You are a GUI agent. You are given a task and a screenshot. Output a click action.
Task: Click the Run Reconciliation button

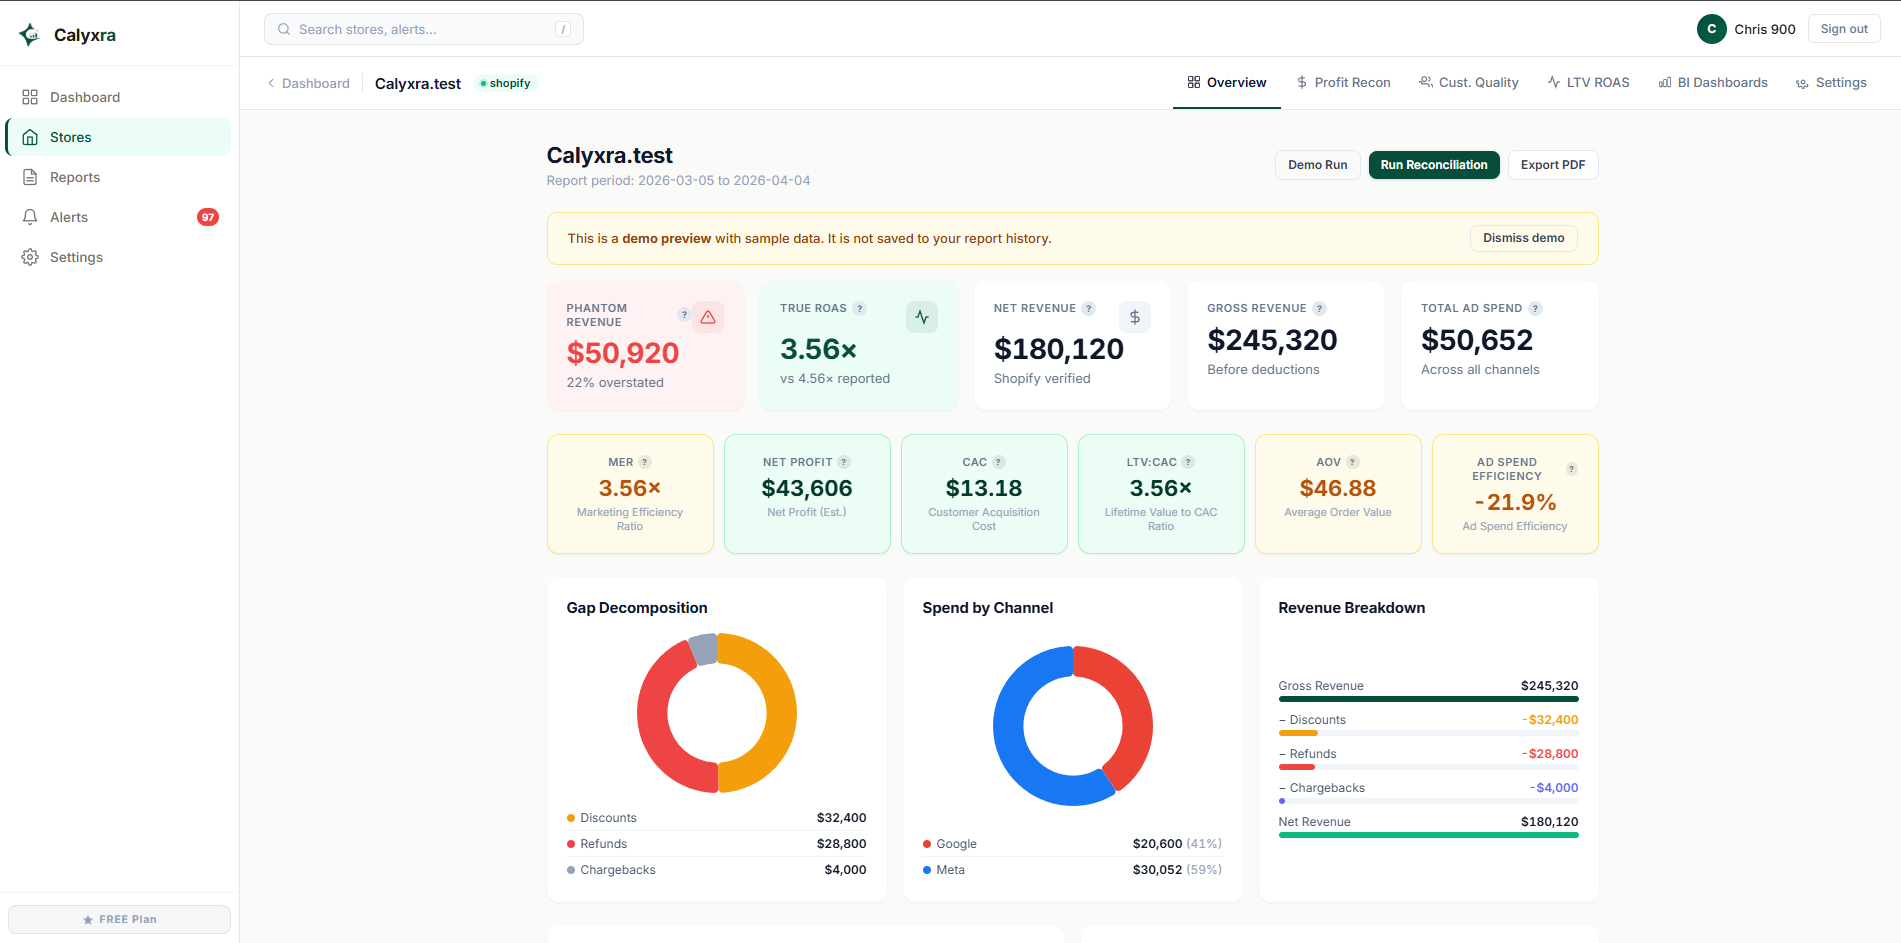pyautogui.click(x=1433, y=164)
